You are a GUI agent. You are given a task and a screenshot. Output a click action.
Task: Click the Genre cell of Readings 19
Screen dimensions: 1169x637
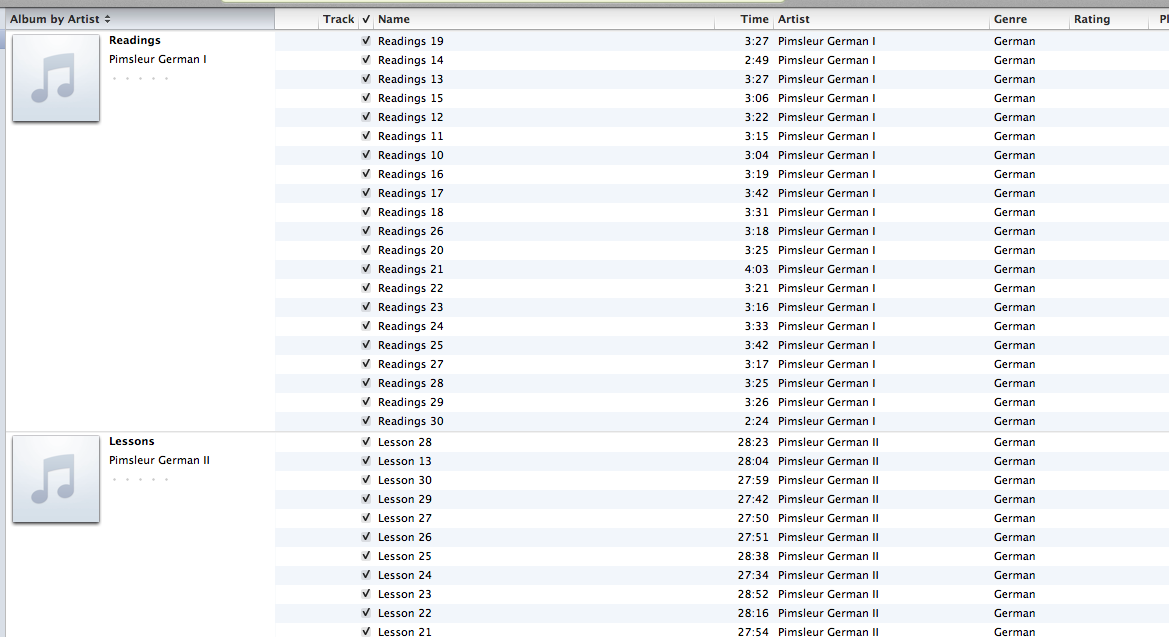[x=1014, y=41]
